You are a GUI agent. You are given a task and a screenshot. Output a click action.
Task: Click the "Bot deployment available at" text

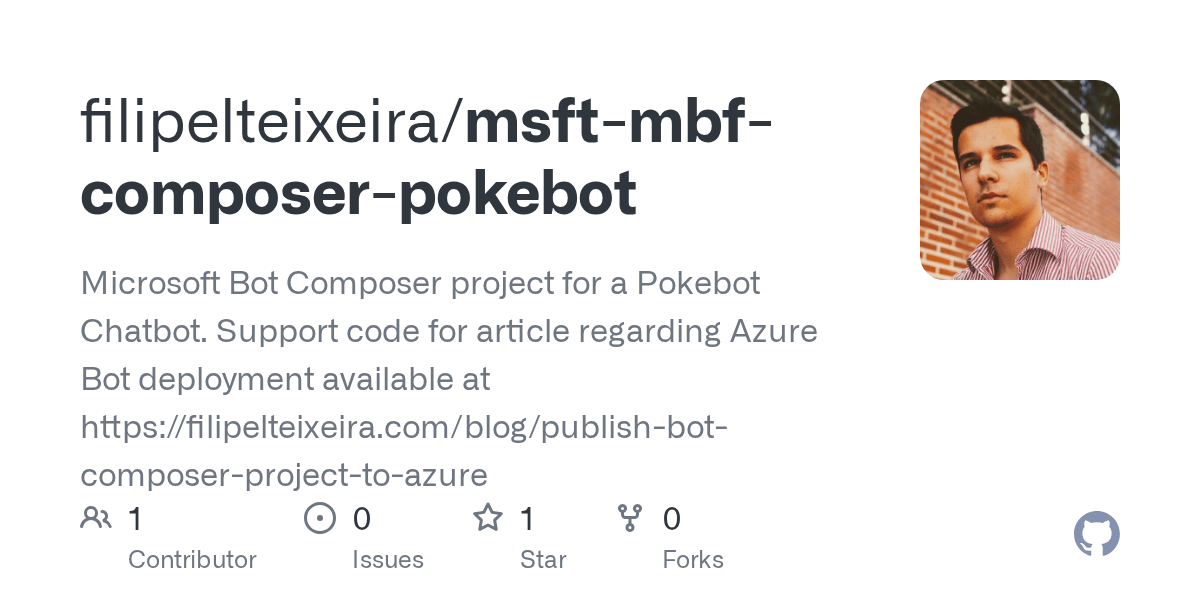pyautogui.click(x=285, y=379)
